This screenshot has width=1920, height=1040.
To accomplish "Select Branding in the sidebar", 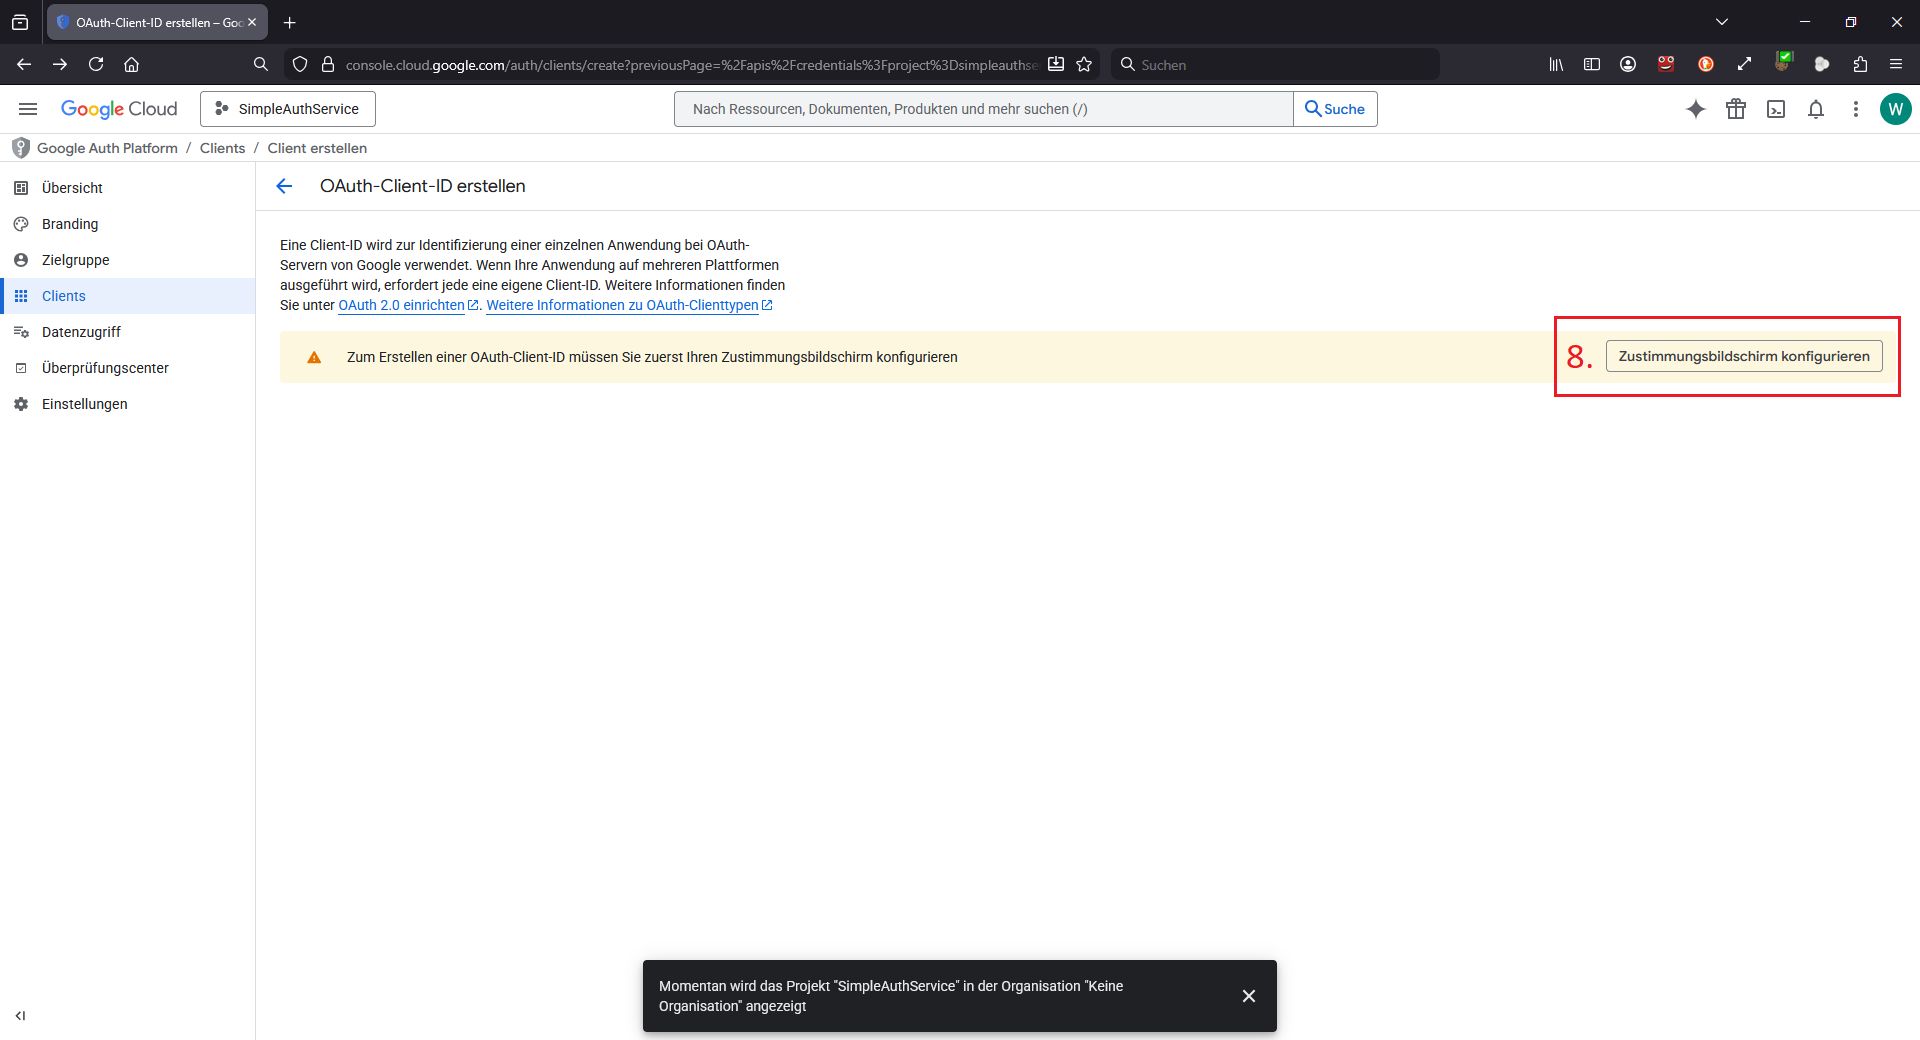I will tap(128, 224).
